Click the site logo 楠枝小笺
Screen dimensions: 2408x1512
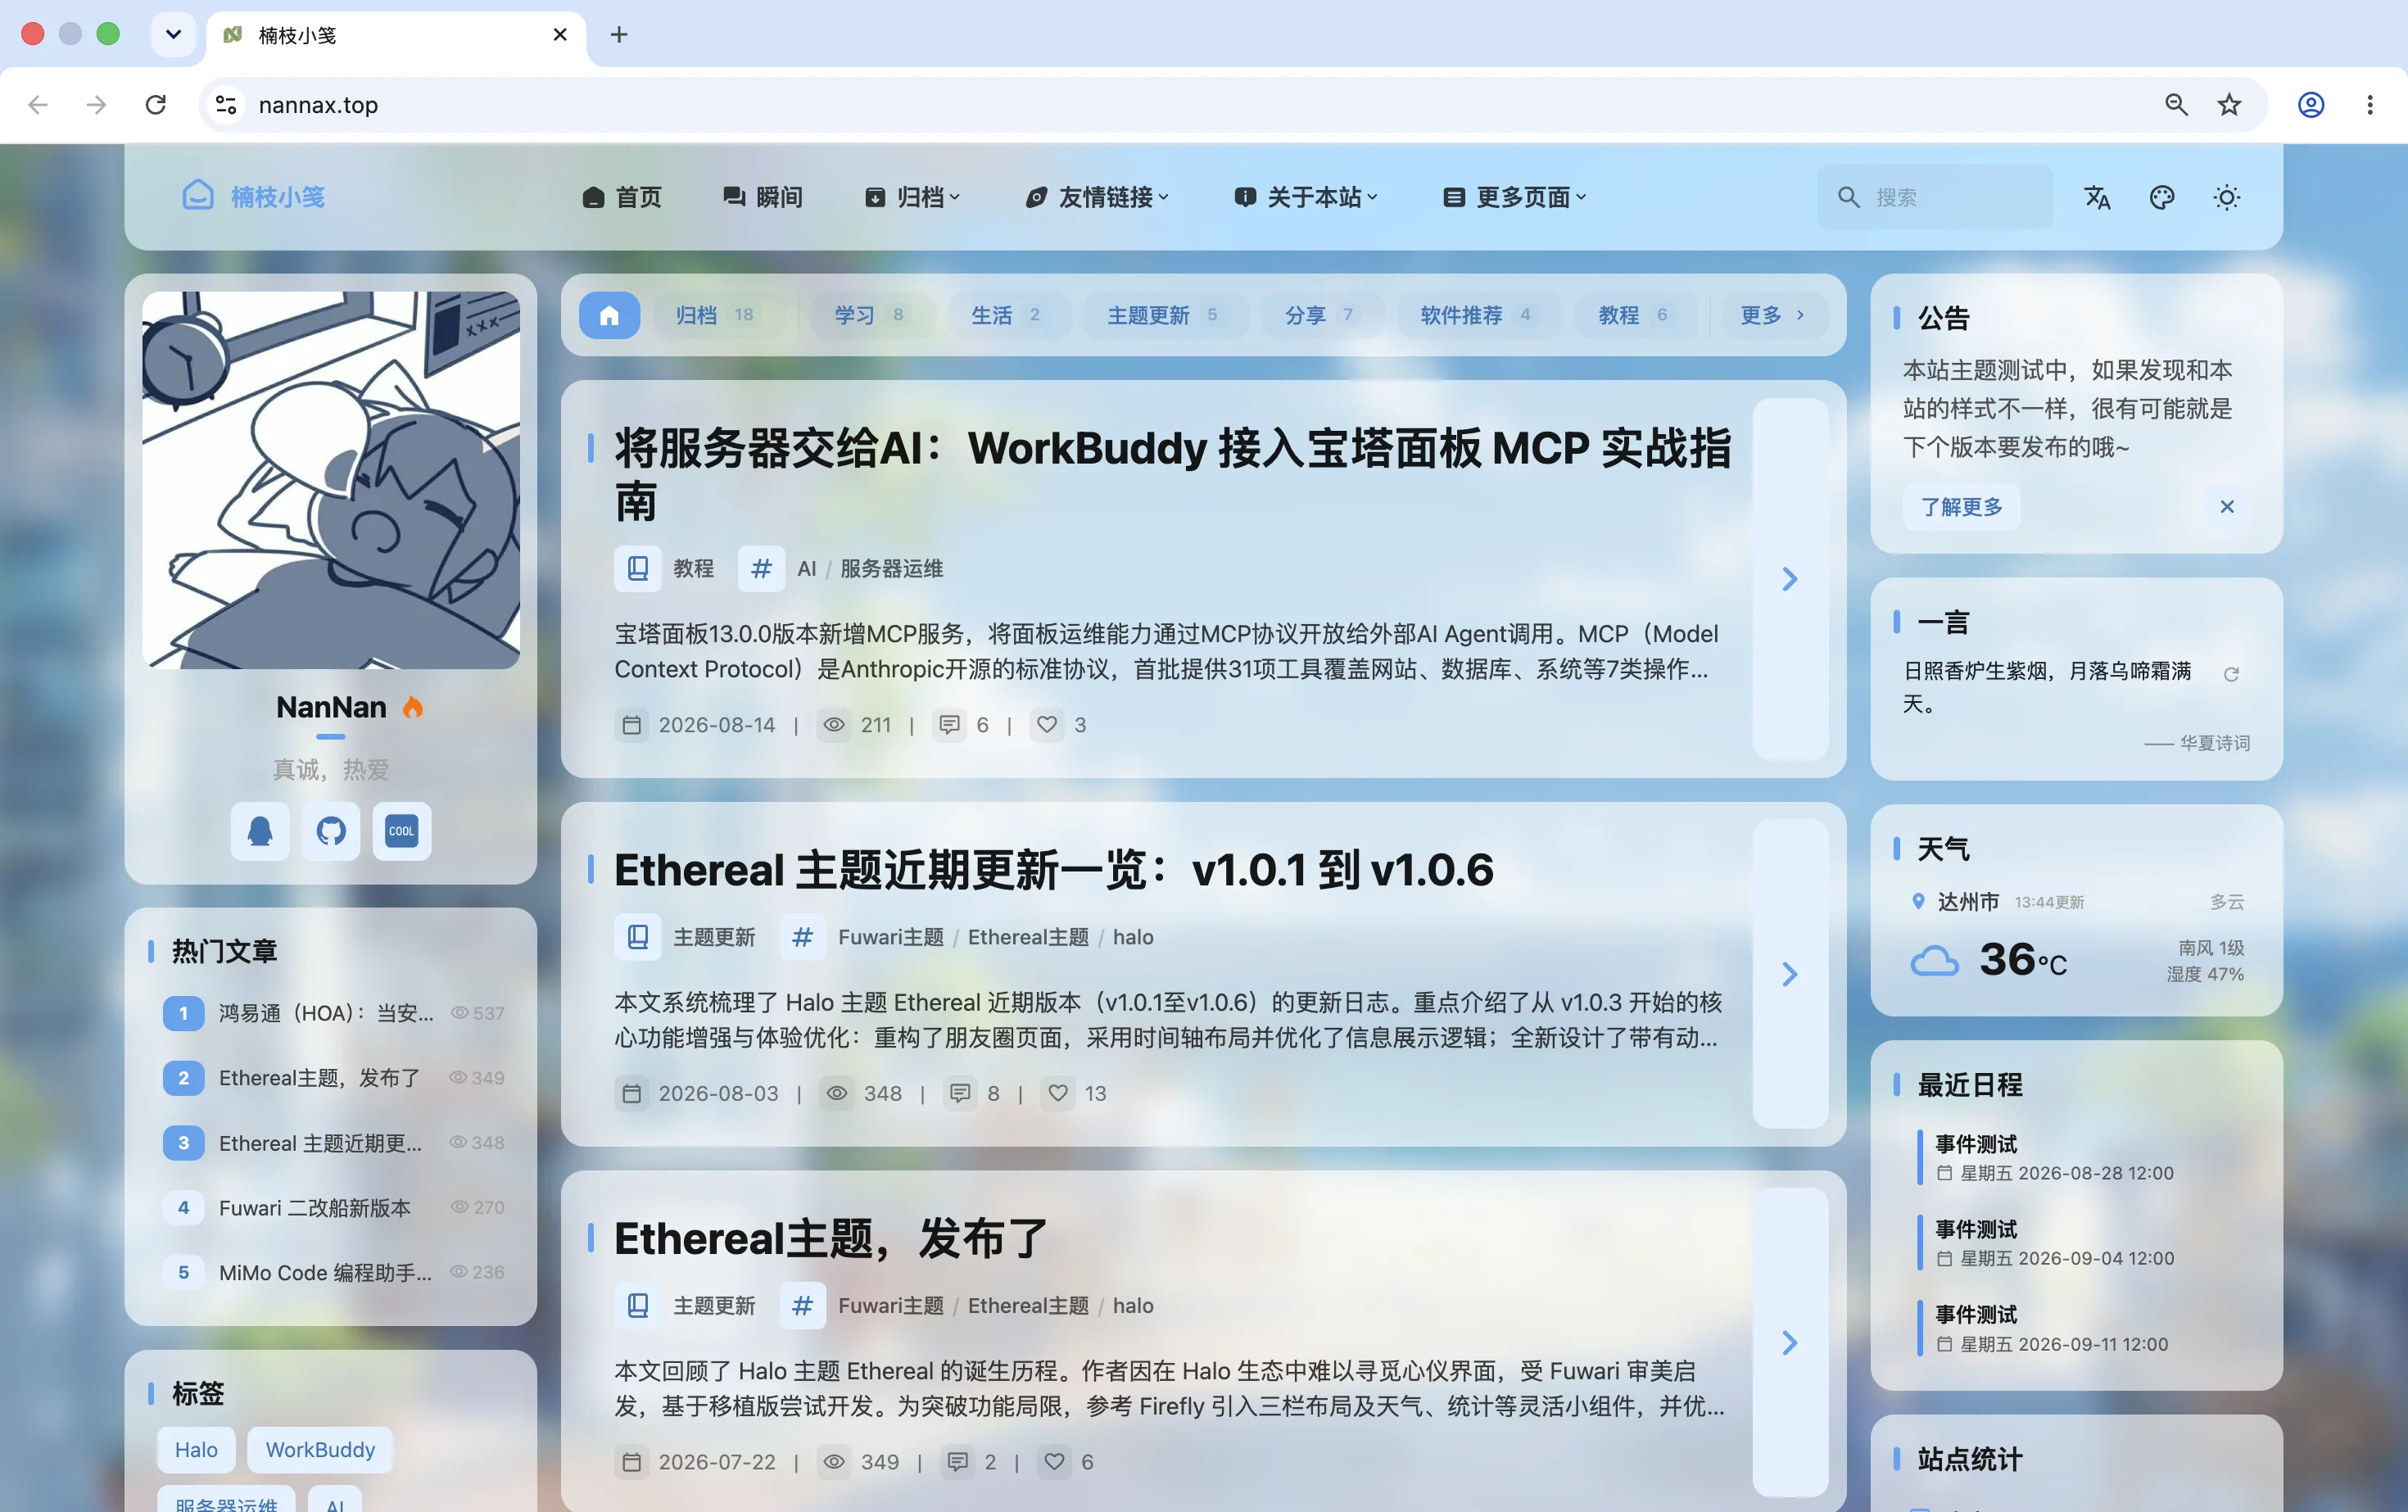click(x=254, y=197)
